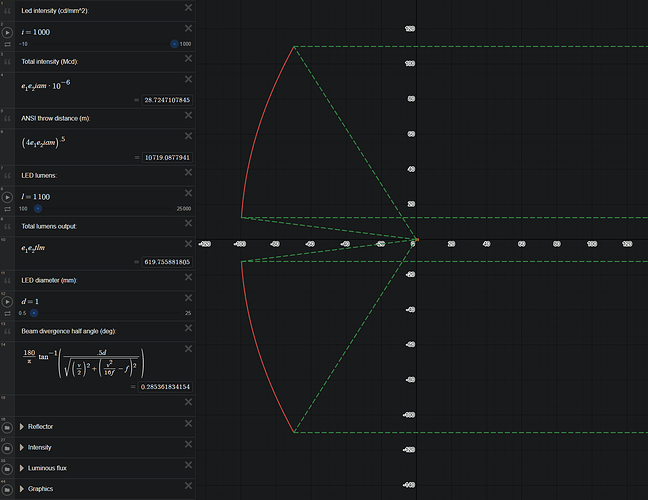
Task: Delete the 'LED lumens' note
Action: coord(188,172)
